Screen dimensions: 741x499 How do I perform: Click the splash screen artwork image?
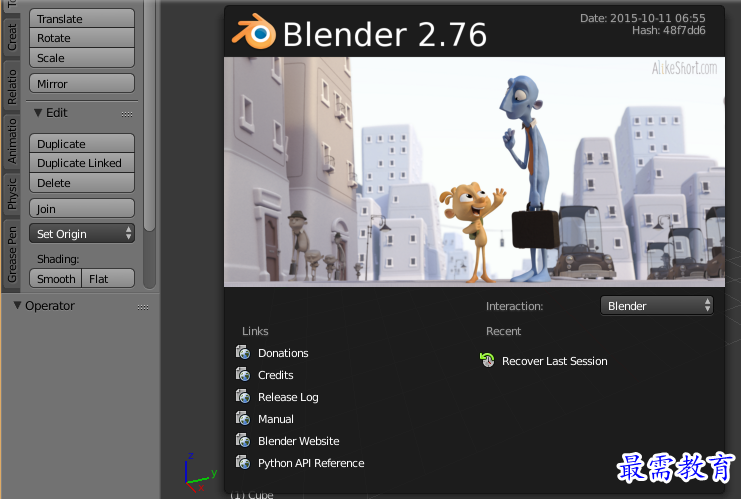click(474, 172)
